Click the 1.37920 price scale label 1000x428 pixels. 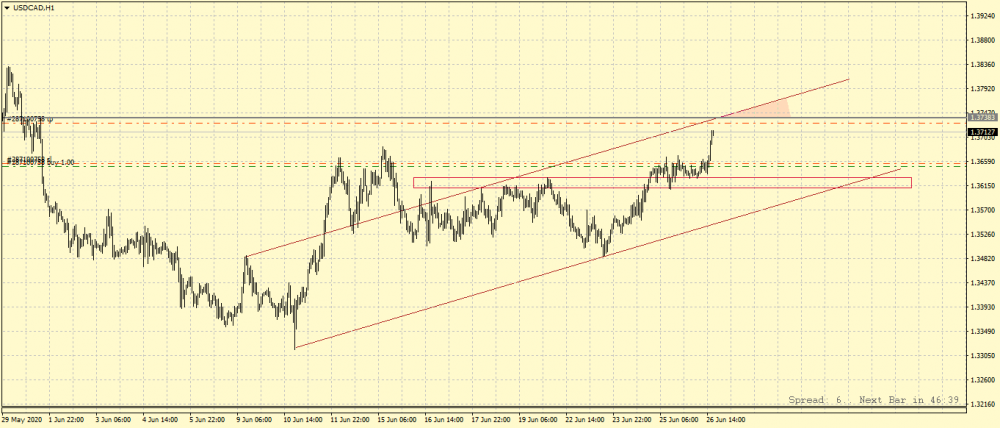point(983,89)
